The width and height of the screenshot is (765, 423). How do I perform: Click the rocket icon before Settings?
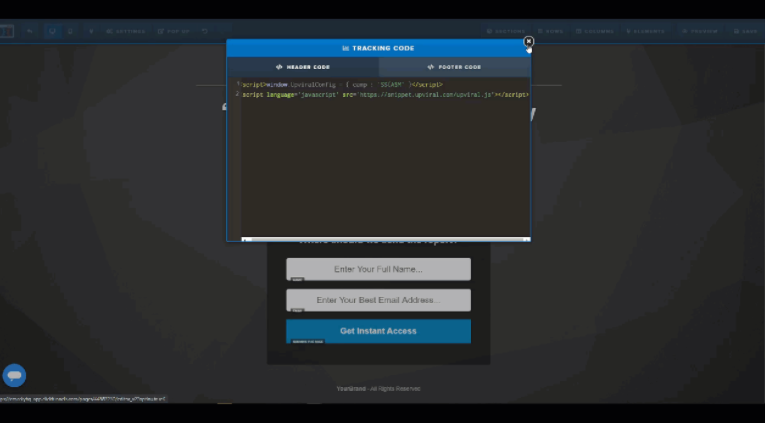(x=91, y=31)
